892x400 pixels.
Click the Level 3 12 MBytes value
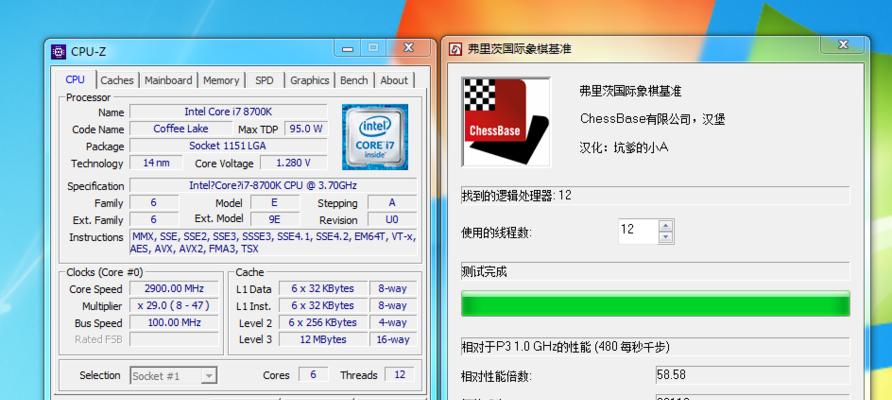coord(323,340)
